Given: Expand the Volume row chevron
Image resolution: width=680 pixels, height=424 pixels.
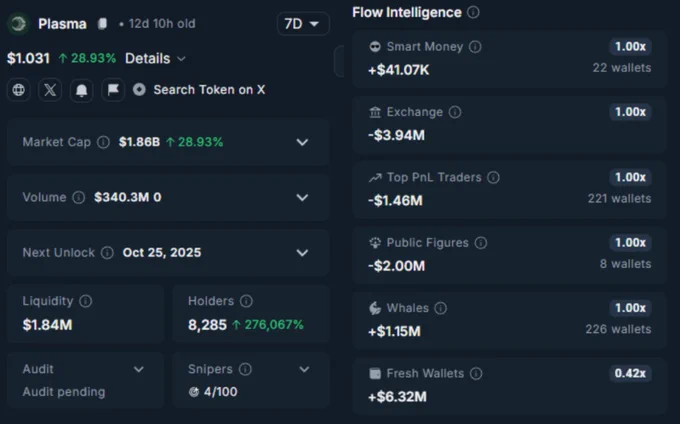Looking at the screenshot, I should [x=302, y=198].
